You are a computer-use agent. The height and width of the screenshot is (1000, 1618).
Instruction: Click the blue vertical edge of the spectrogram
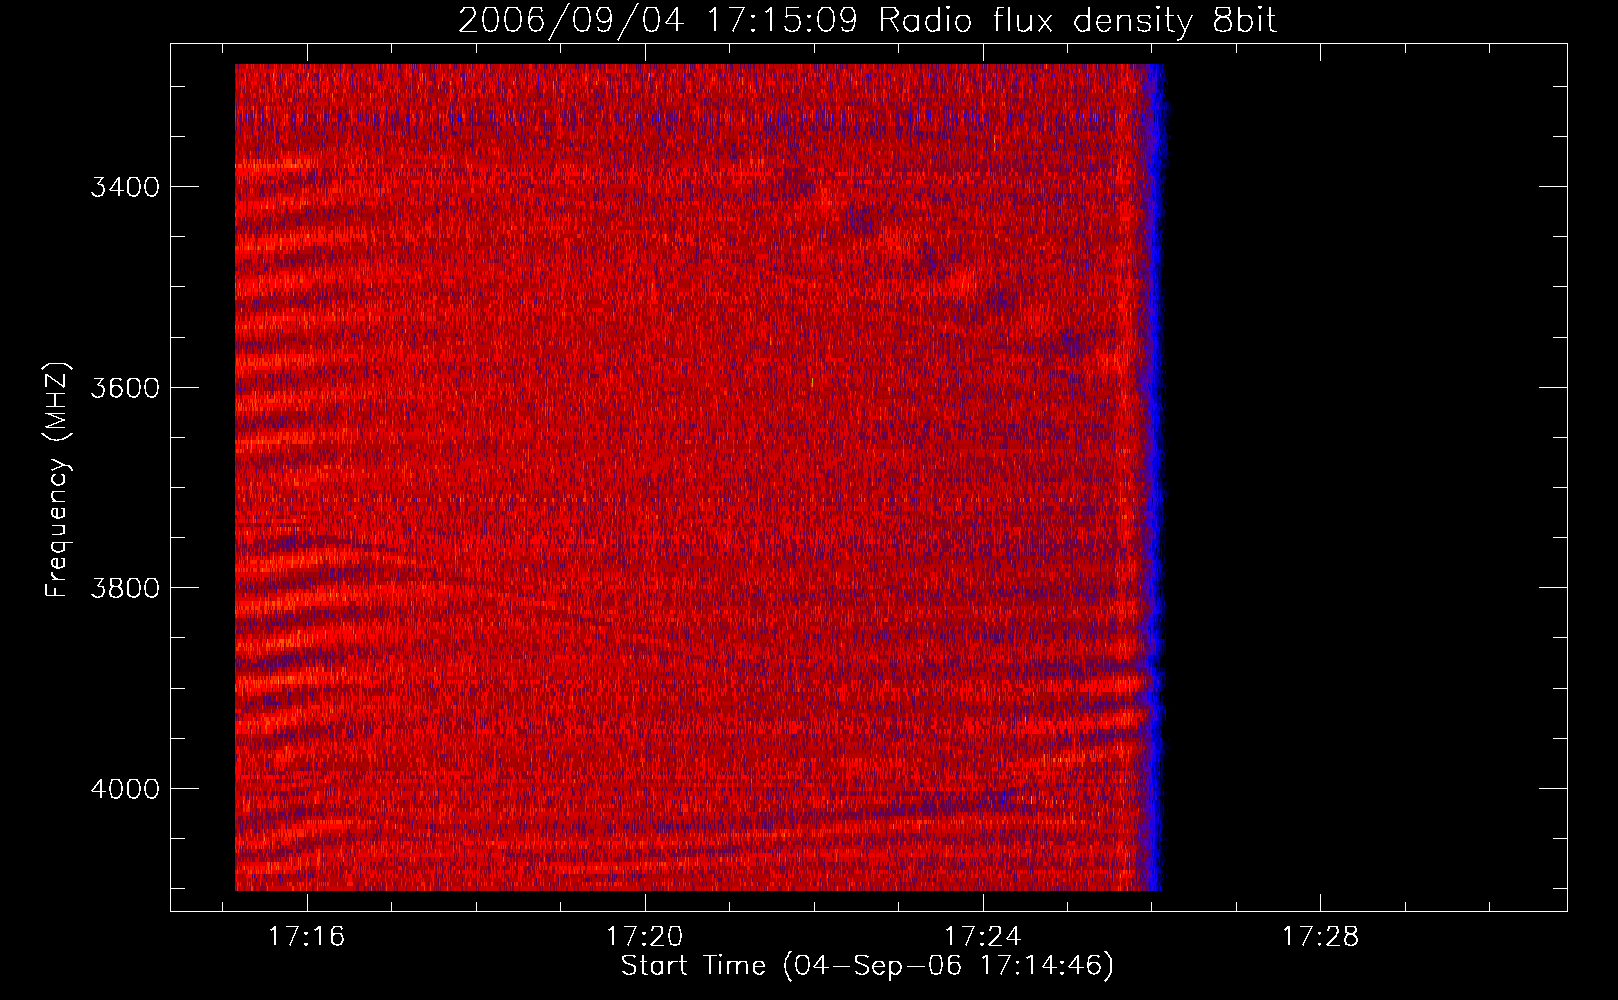pyautogui.click(x=1154, y=477)
